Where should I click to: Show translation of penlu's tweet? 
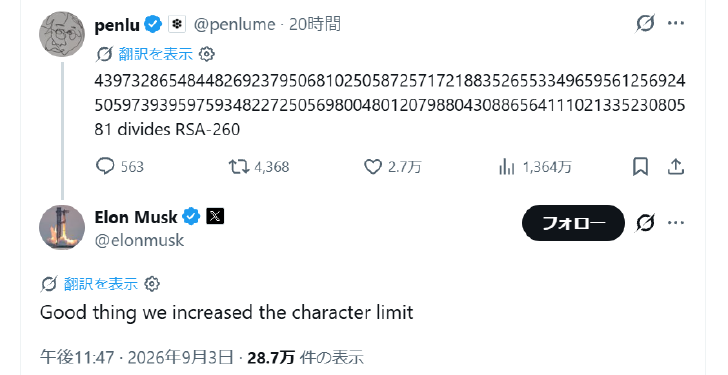[x=155, y=54]
